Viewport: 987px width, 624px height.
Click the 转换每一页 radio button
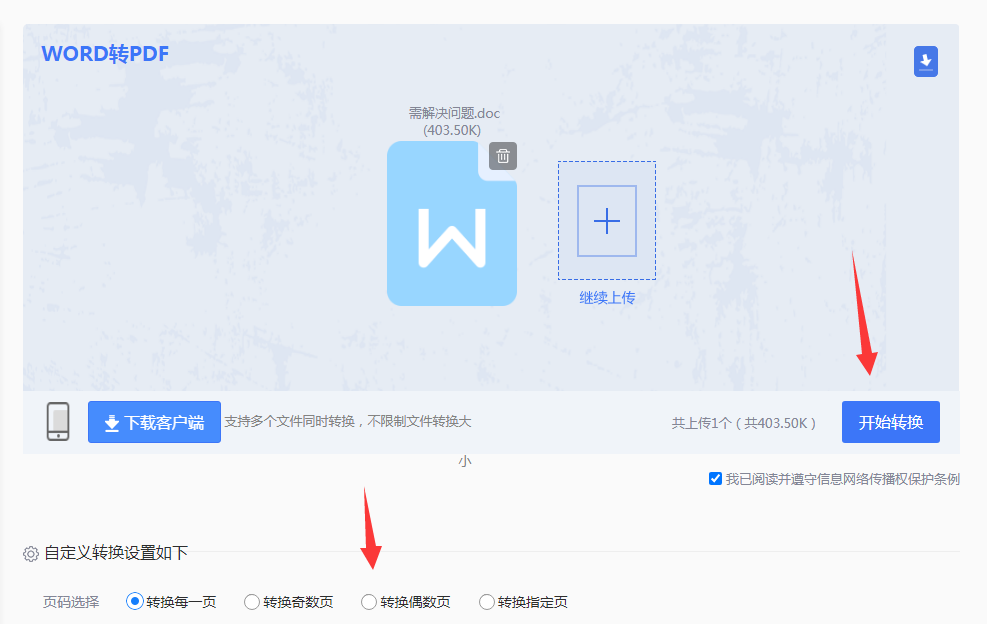(x=133, y=602)
